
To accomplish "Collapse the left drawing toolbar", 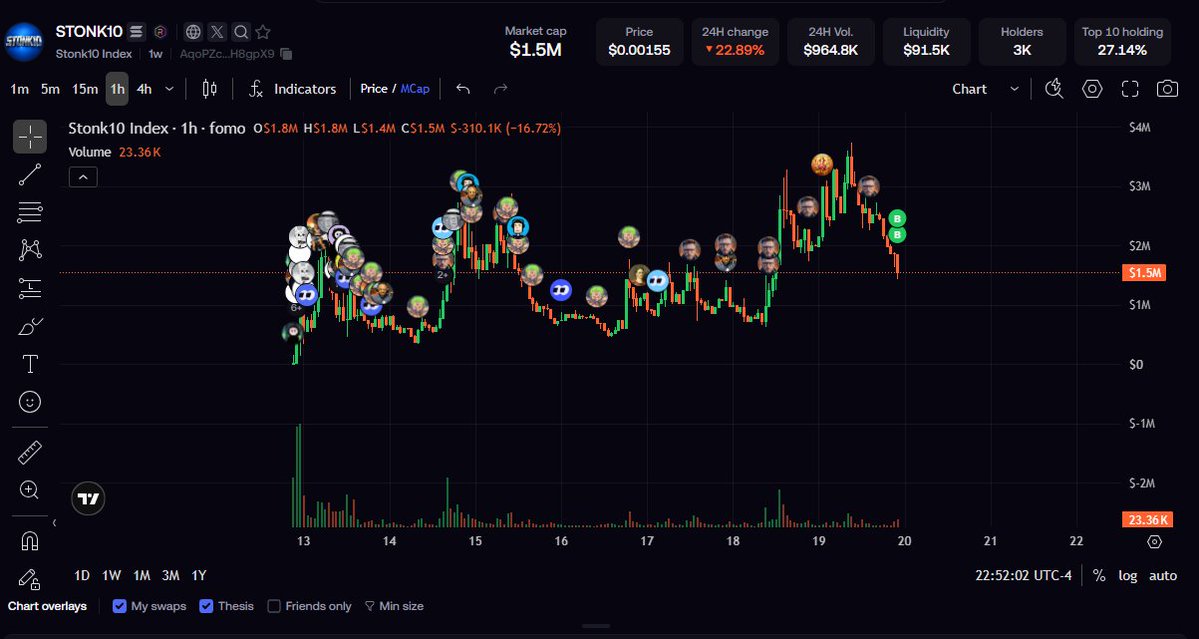I will pyautogui.click(x=54, y=523).
